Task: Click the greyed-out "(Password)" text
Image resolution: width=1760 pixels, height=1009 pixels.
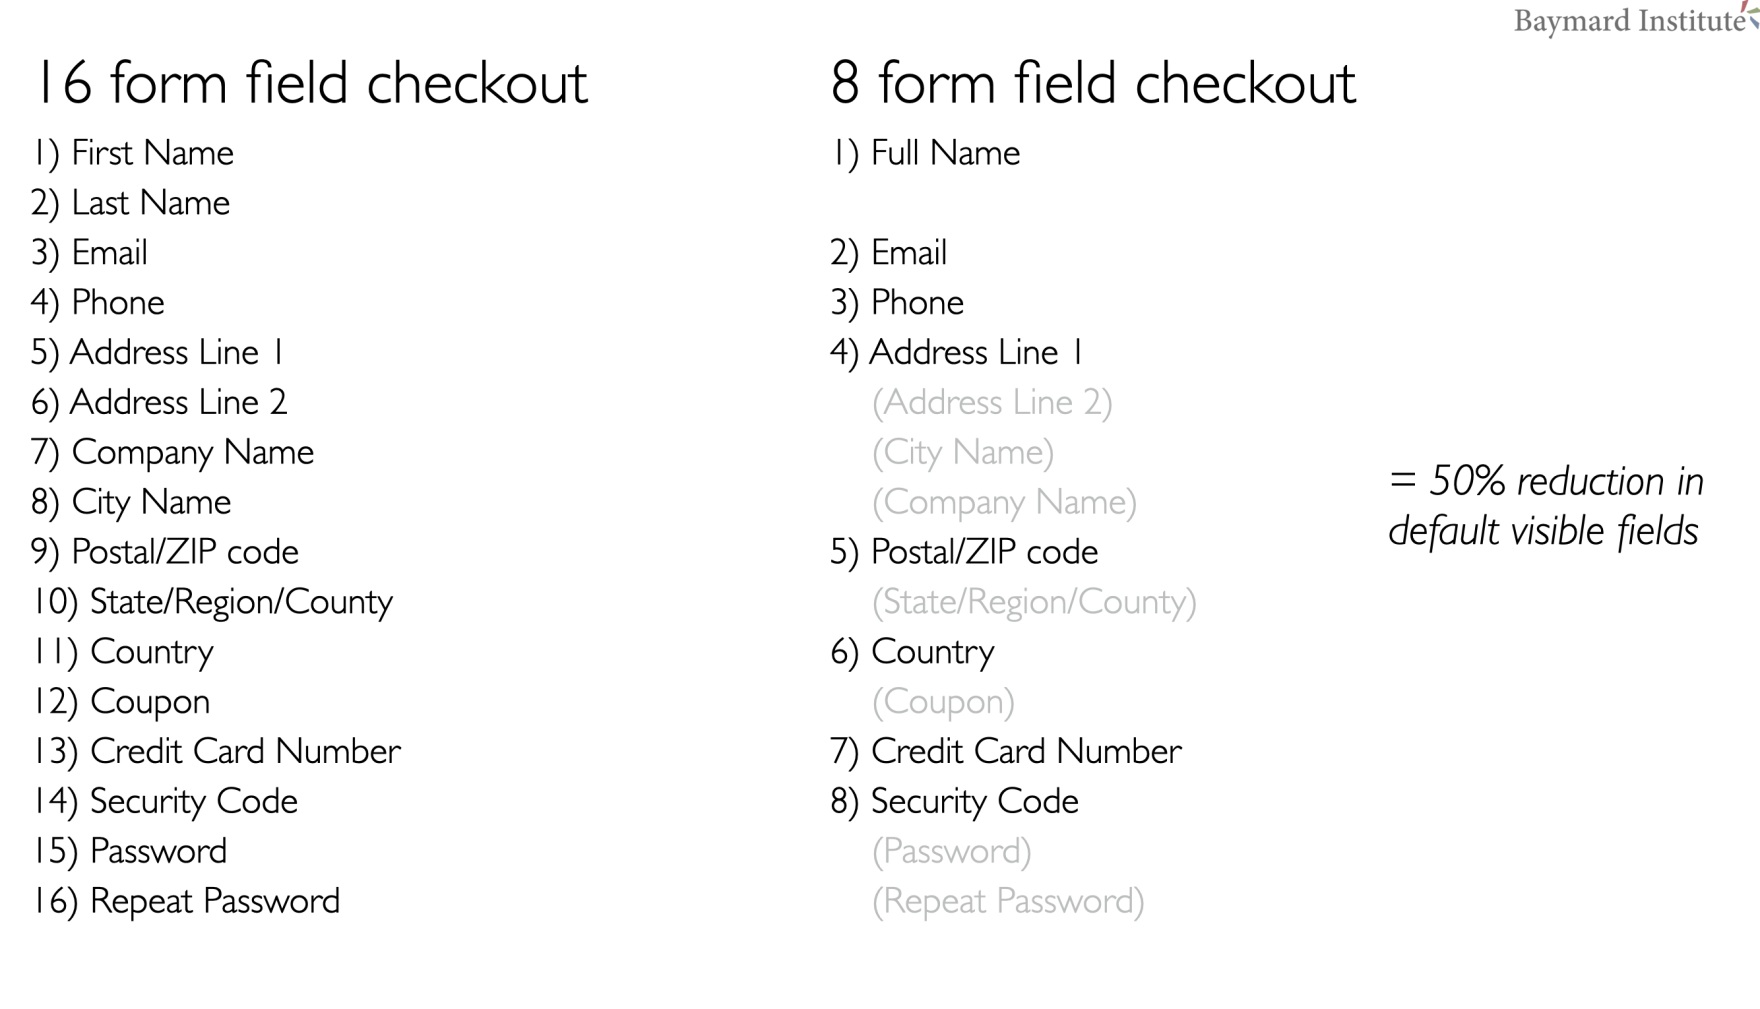Action: 951,851
